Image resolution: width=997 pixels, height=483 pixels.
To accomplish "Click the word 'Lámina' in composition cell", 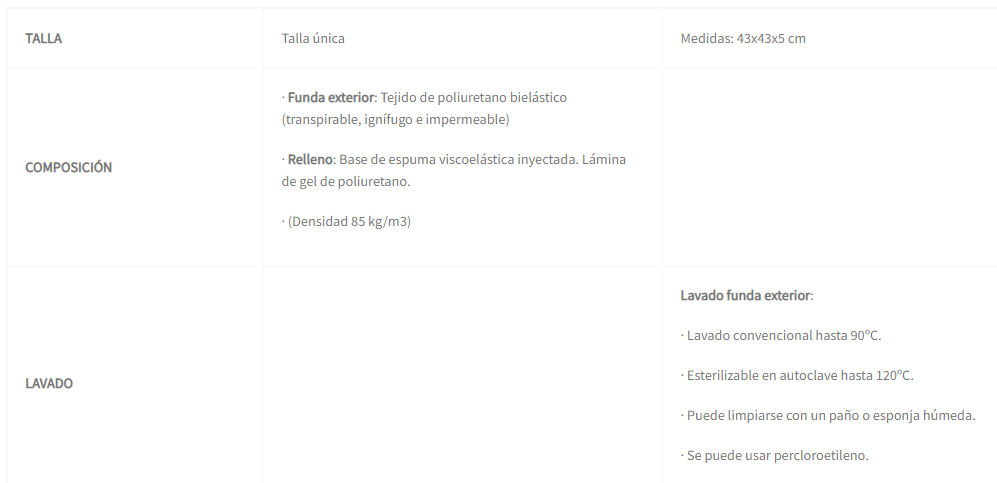I will coord(606,160).
